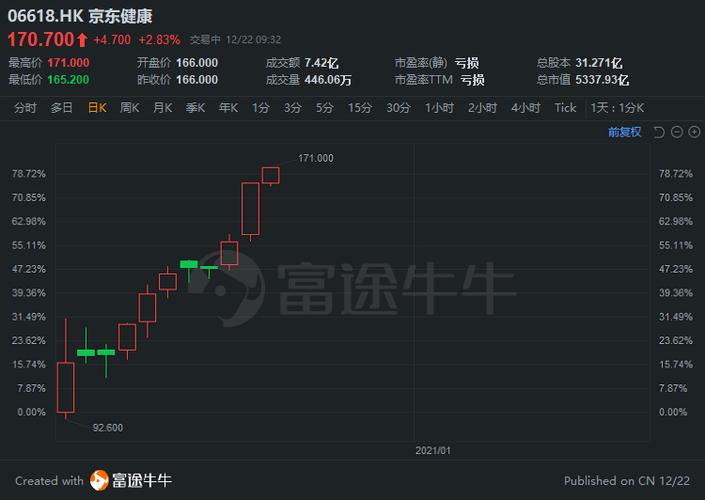Click the 06618.HK 京东健康 stock title

click(x=81, y=16)
